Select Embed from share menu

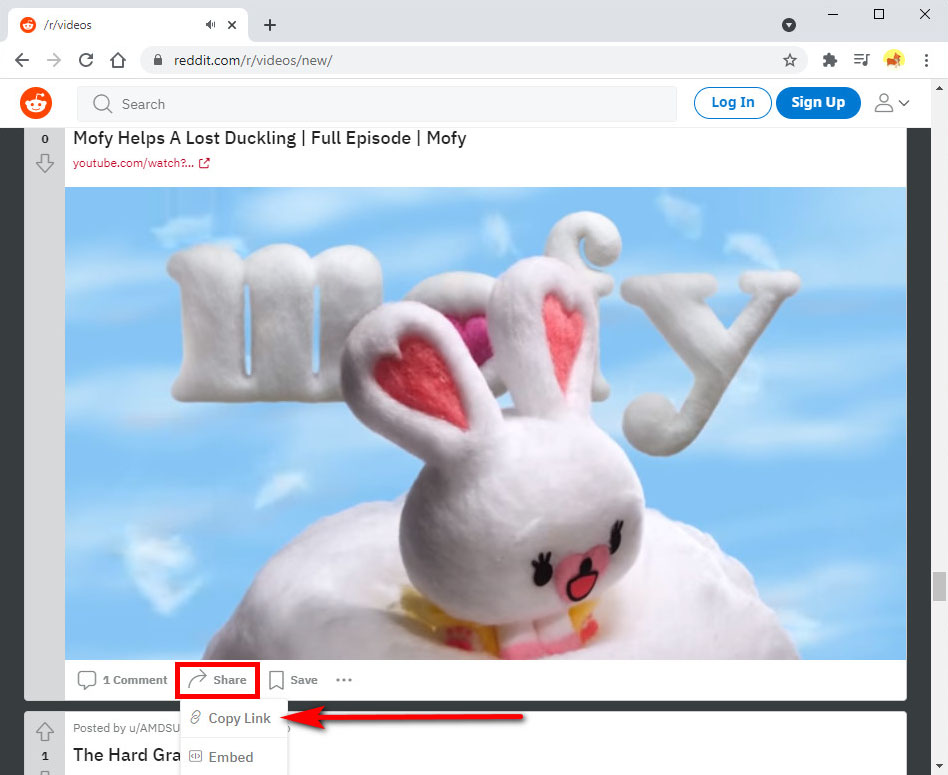pyautogui.click(x=234, y=757)
